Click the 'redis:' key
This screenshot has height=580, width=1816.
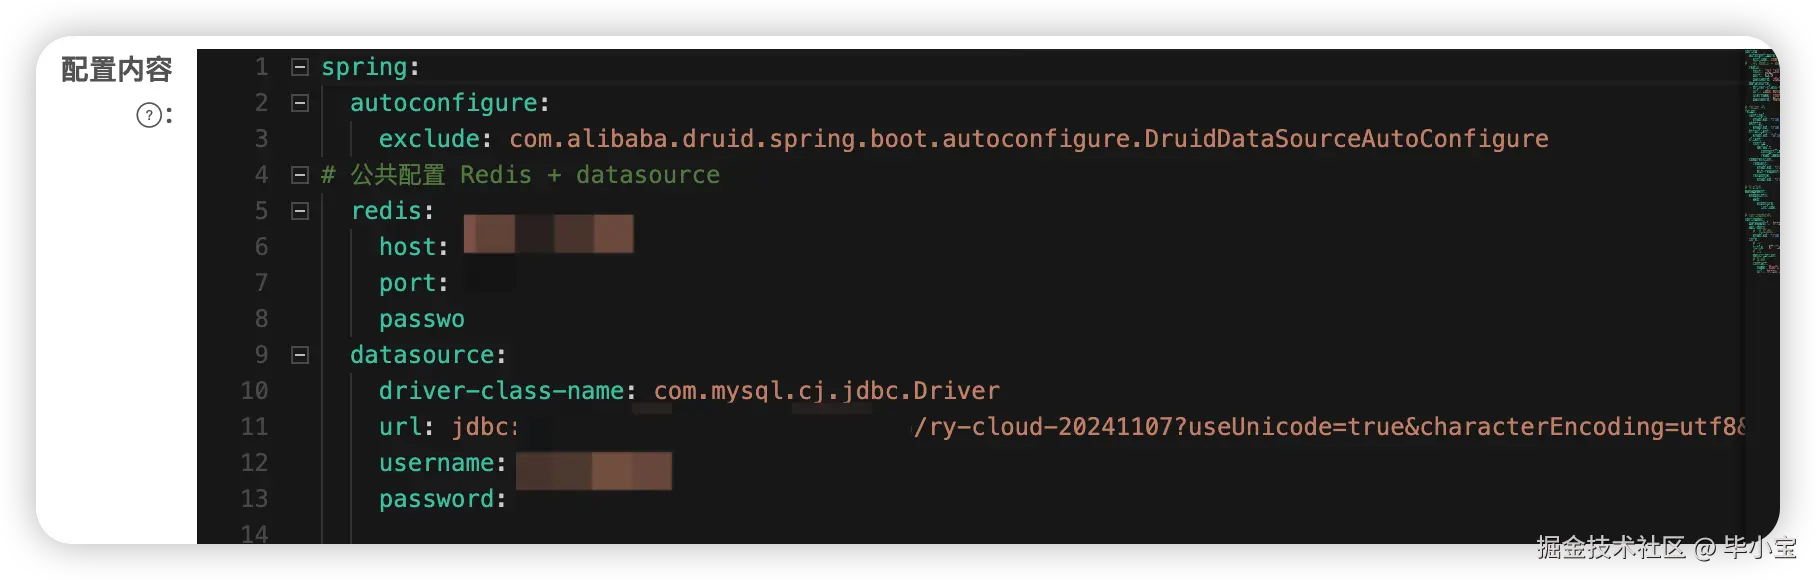[392, 211]
